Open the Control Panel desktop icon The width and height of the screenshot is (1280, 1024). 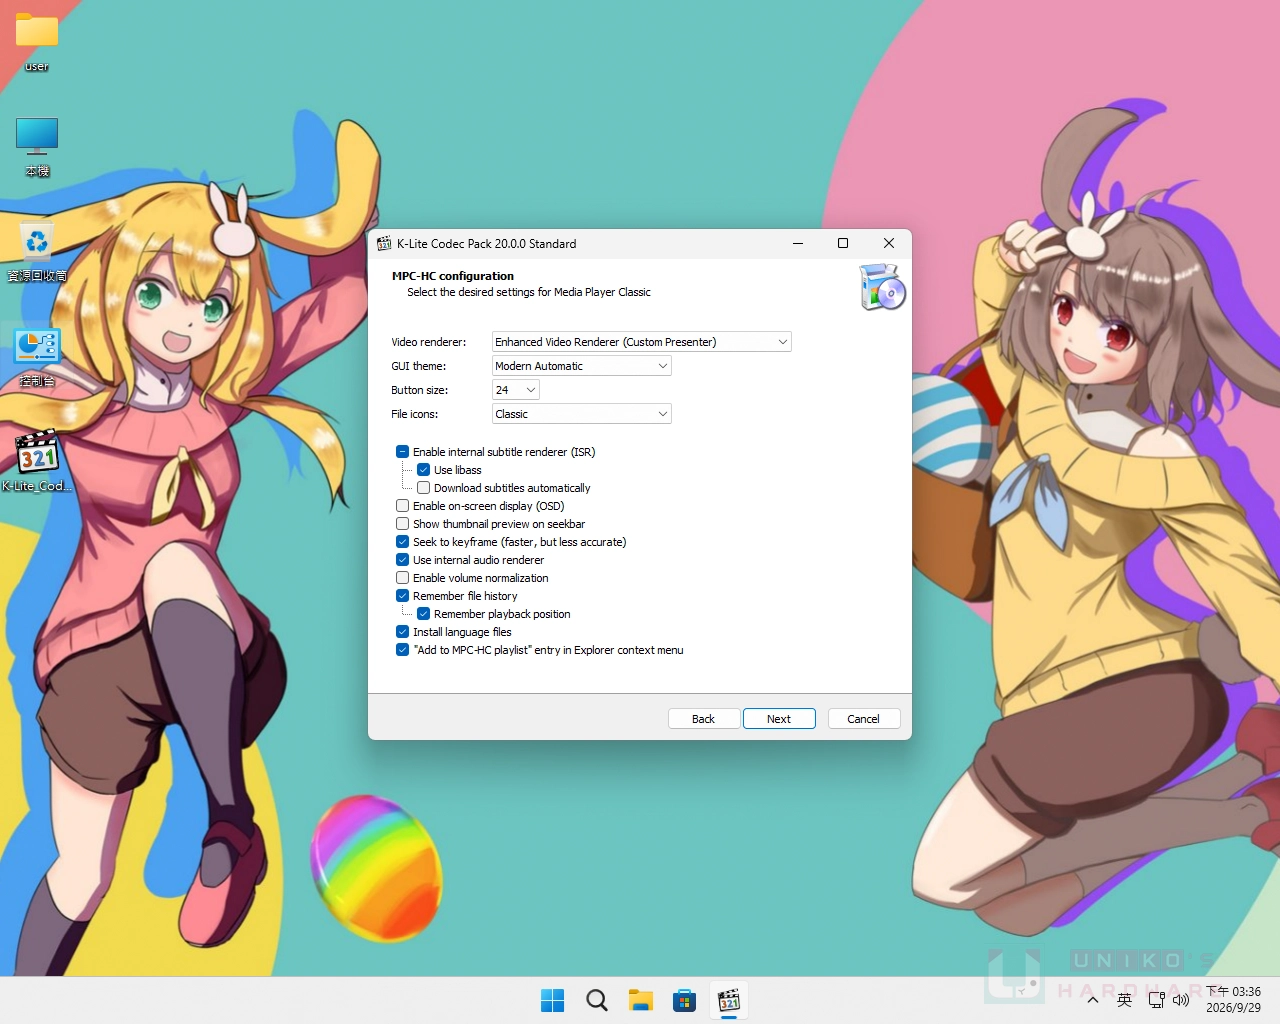coord(37,356)
